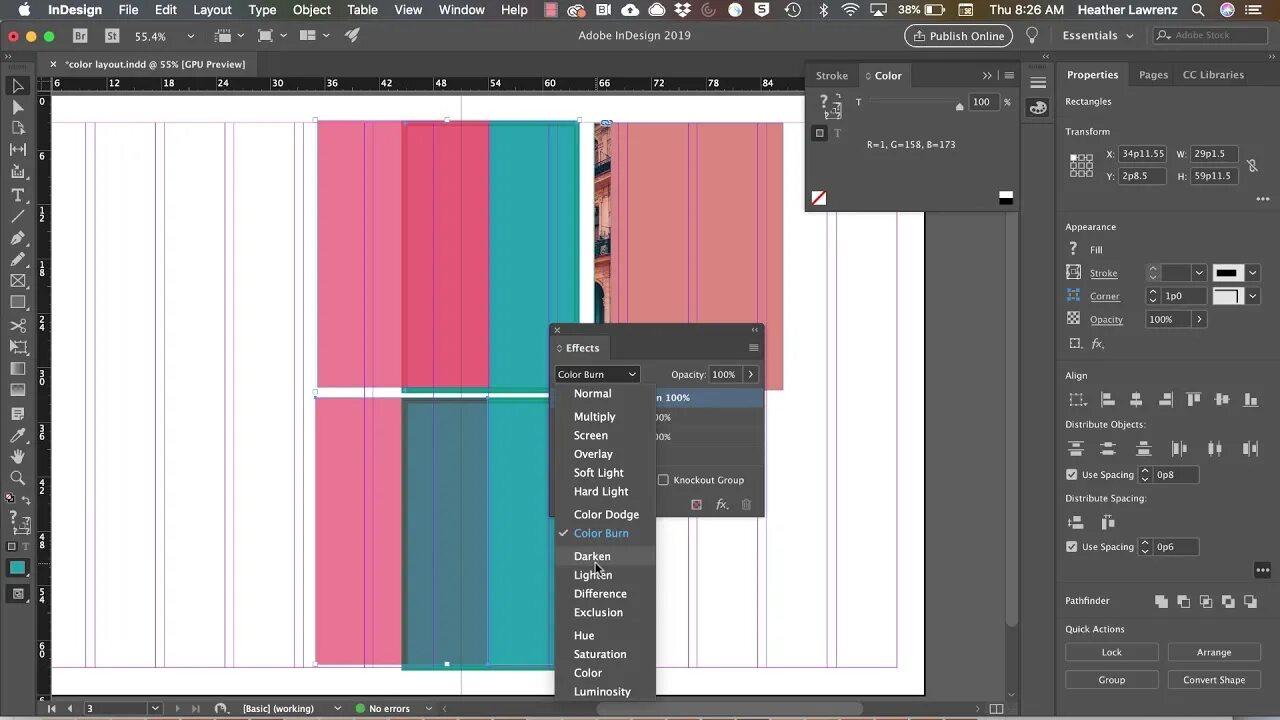The image size is (1280, 720).
Task: Select the Selection tool arrow
Action: [17, 86]
